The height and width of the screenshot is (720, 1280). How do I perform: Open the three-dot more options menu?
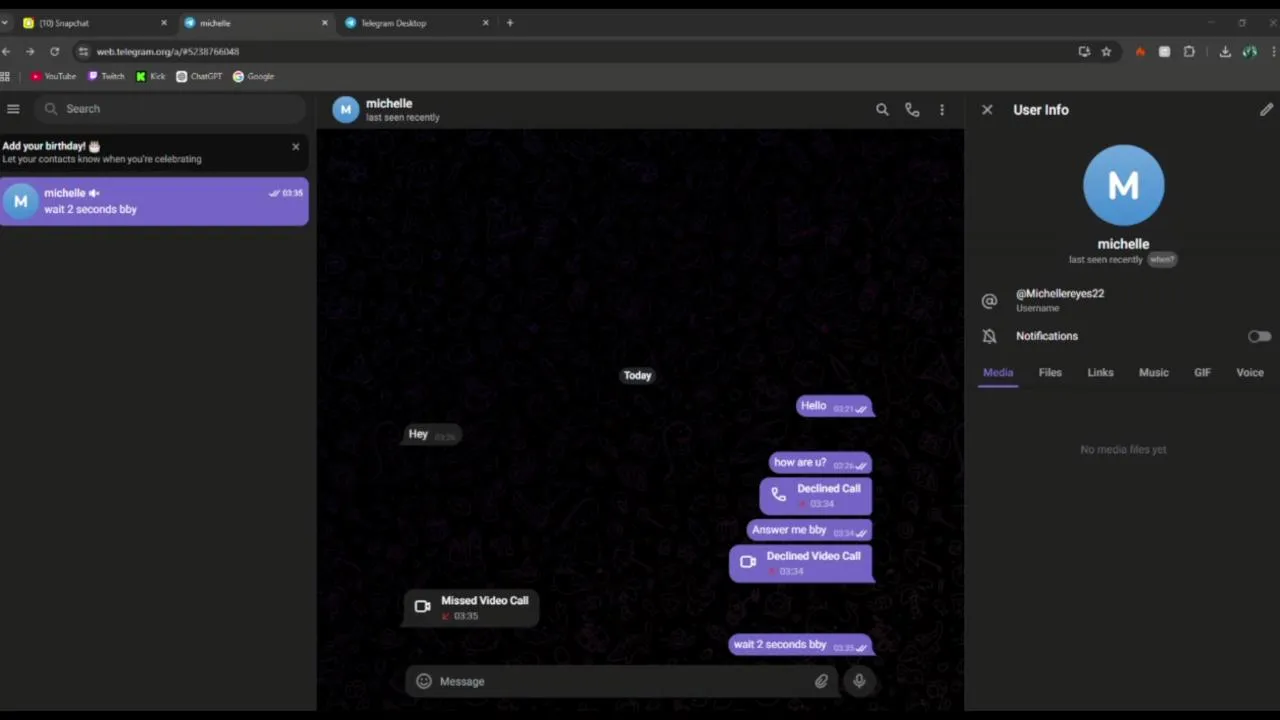(942, 110)
